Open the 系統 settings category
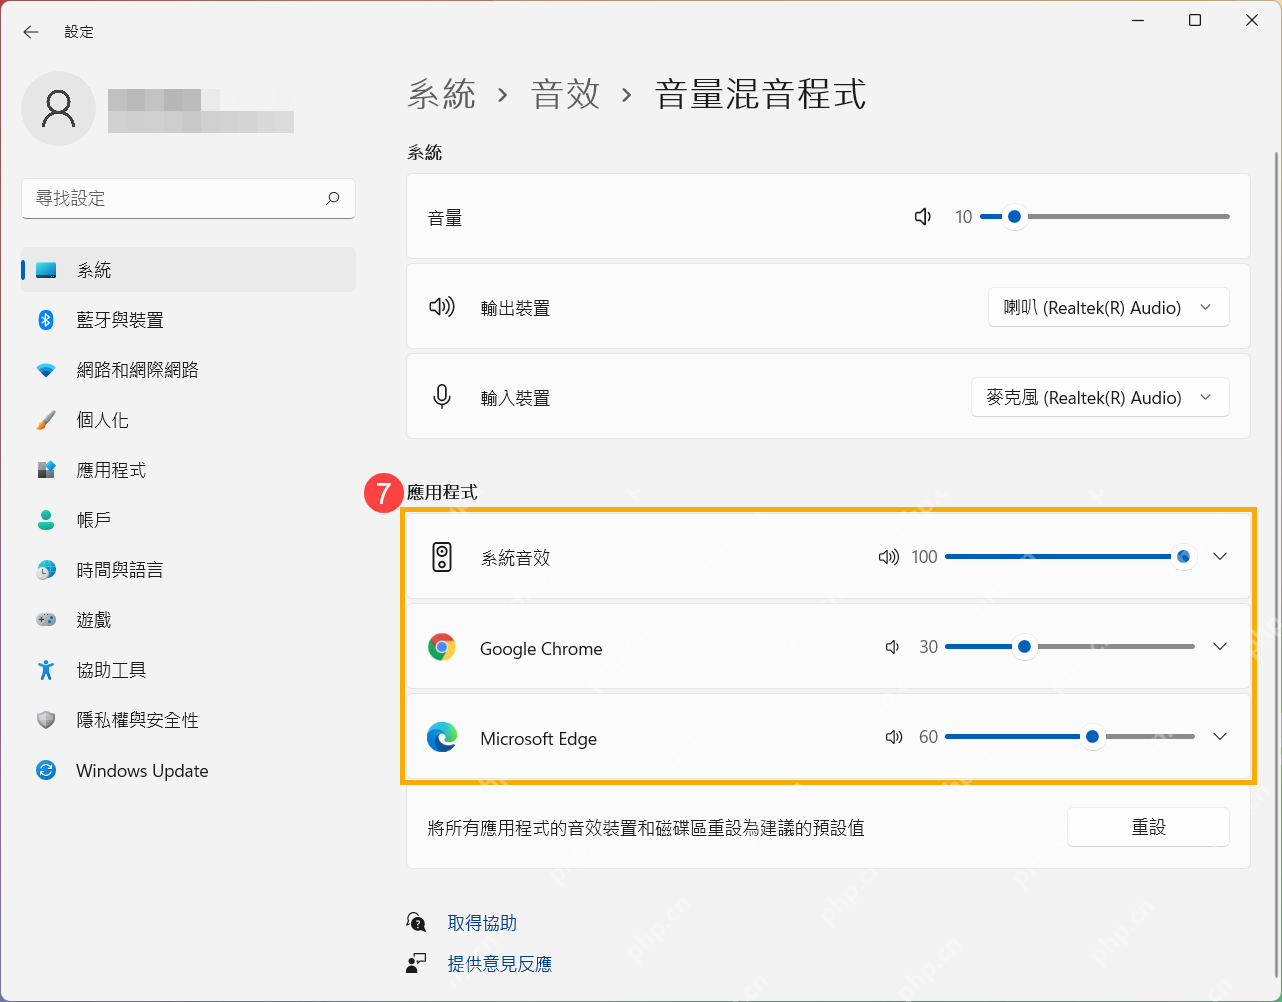Viewport: 1282px width, 1002px height. click(188, 270)
